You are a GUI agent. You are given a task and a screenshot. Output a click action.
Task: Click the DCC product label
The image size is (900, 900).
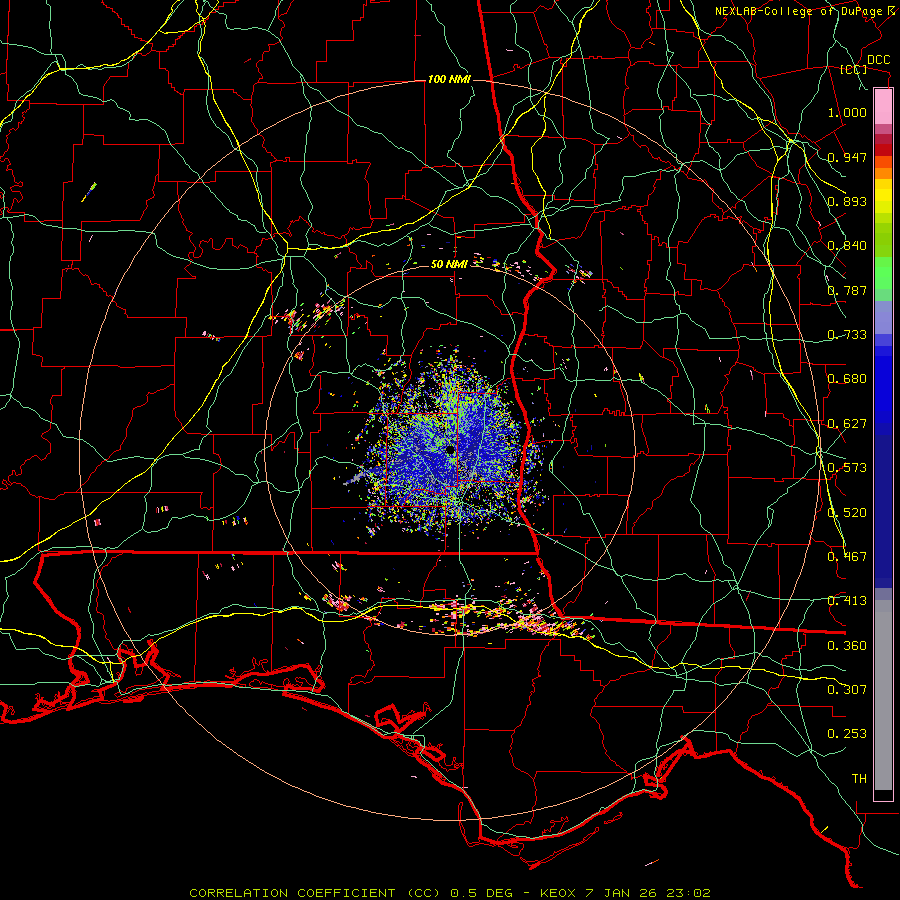878,60
